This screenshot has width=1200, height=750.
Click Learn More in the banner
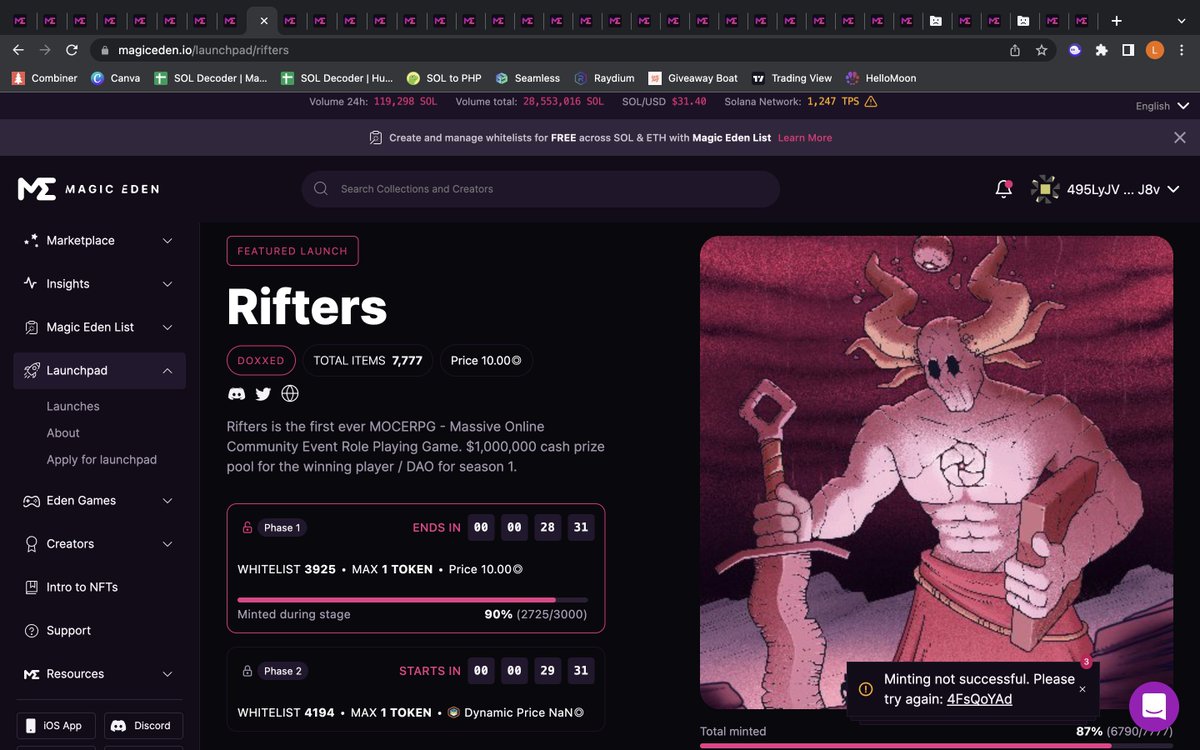805,138
